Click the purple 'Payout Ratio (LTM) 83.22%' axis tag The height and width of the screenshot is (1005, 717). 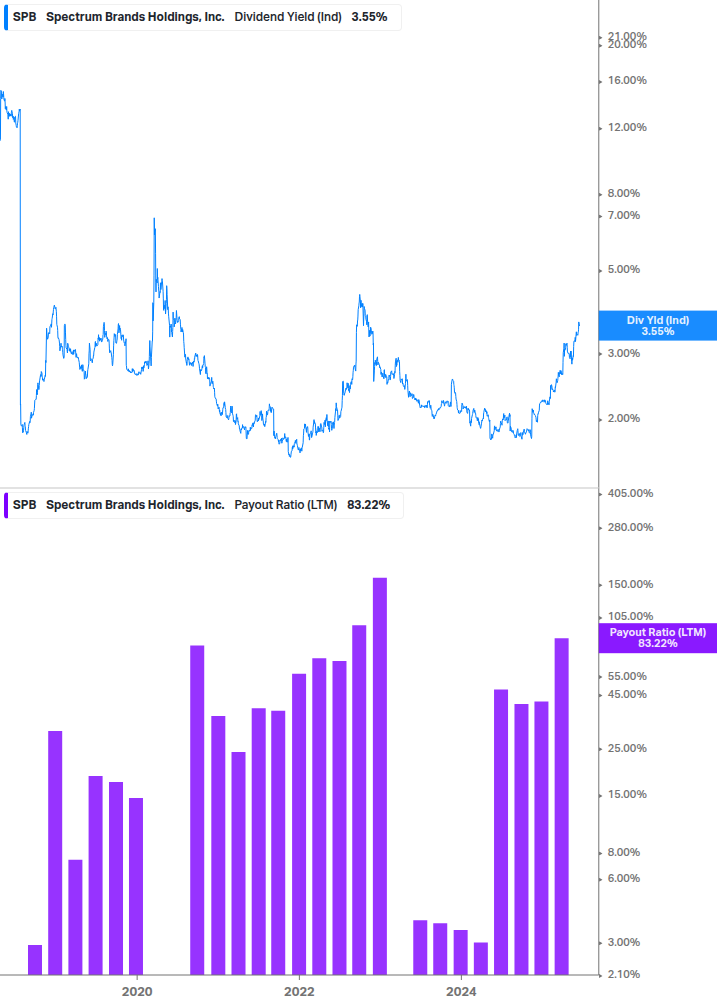click(x=657, y=638)
